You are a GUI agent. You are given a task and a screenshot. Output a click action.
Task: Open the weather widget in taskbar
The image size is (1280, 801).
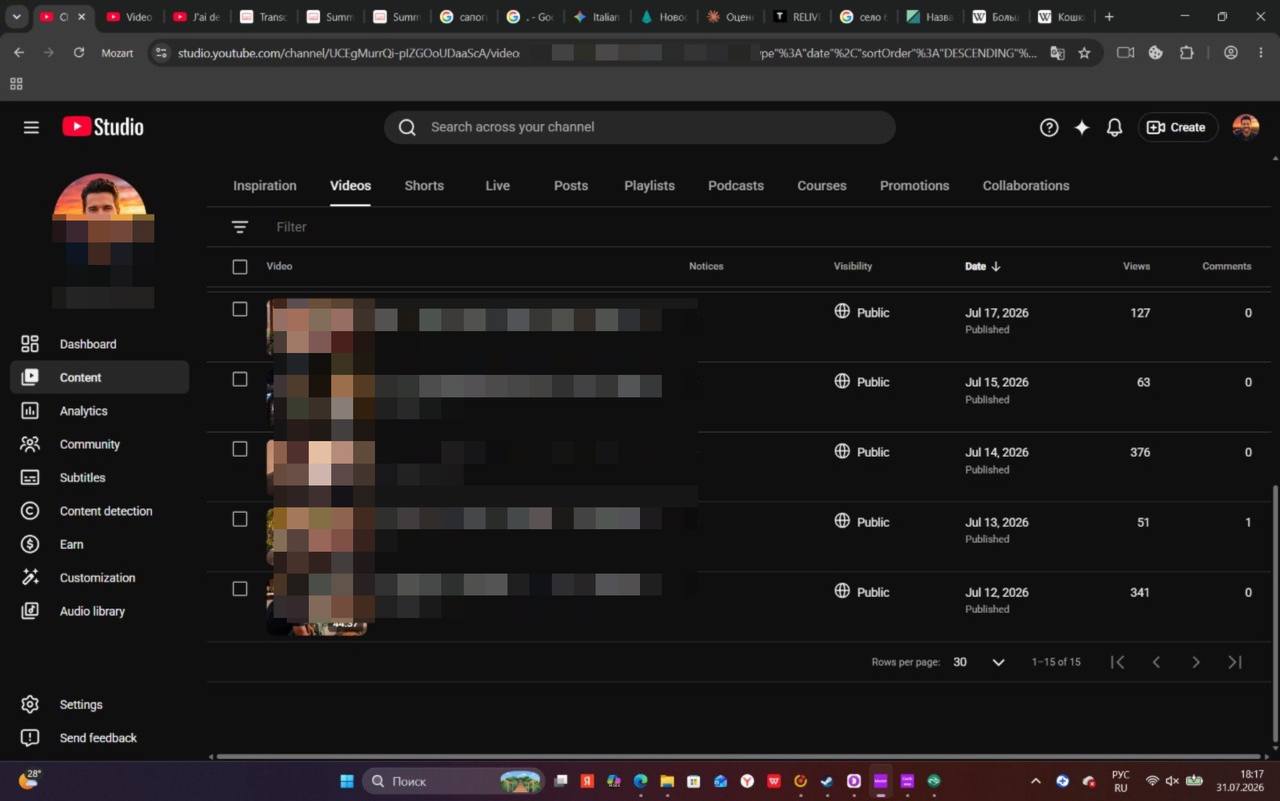(x=27, y=780)
